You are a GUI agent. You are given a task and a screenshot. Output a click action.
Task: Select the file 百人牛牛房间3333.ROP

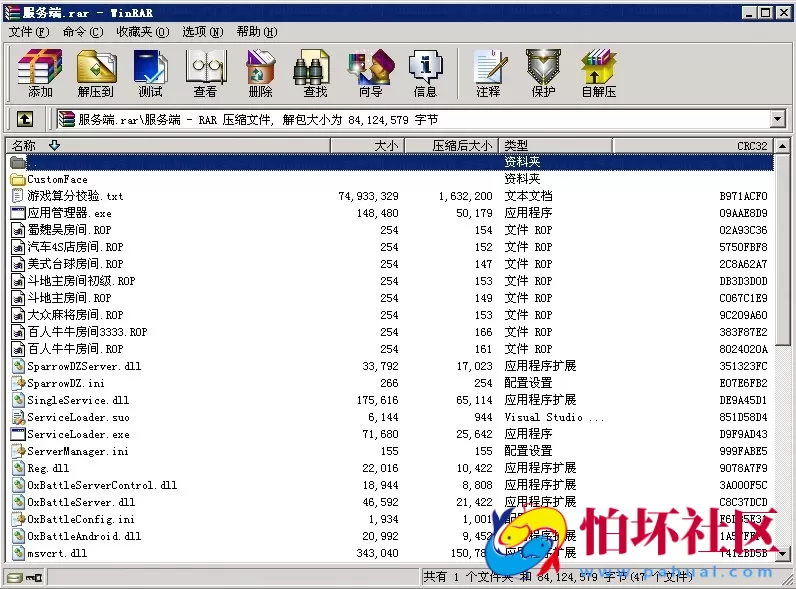click(x=87, y=332)
